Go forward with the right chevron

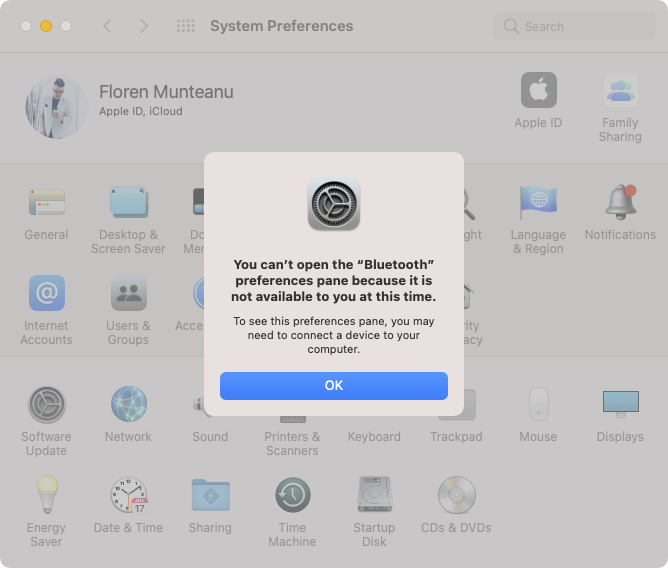[x=144, y=26]
